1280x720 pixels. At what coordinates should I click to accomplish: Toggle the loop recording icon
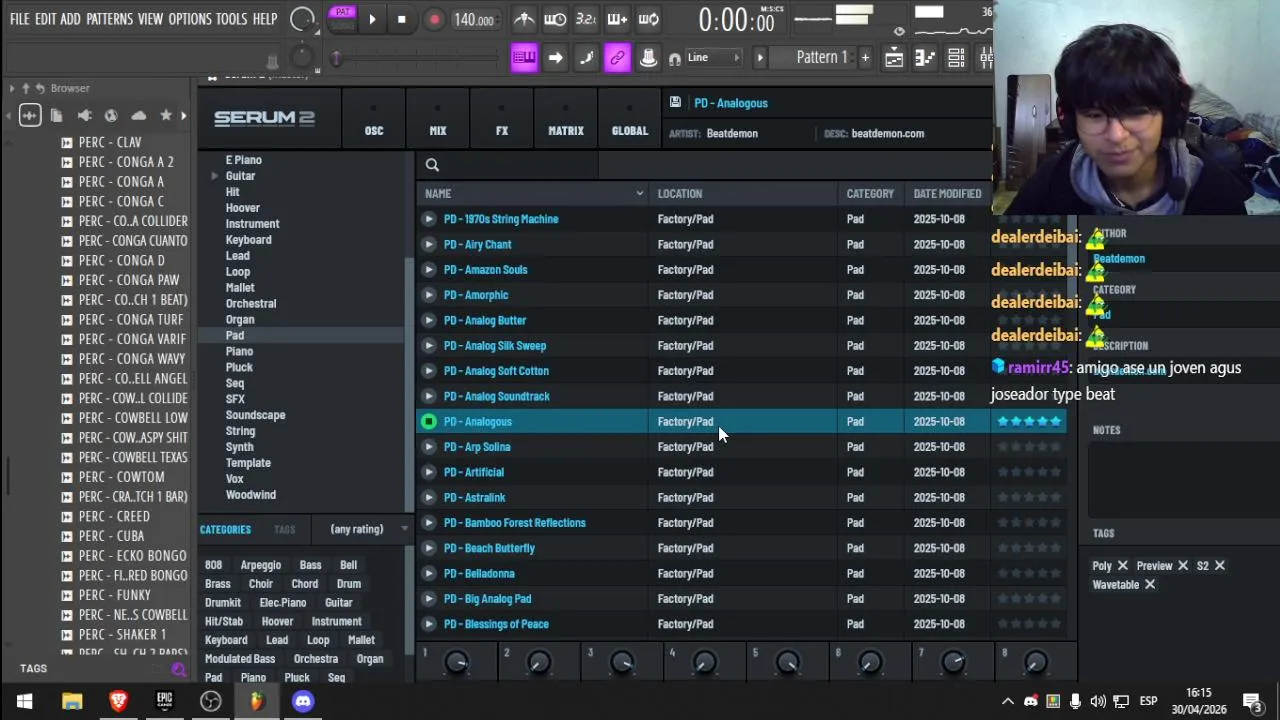click(x=648, y=19)
